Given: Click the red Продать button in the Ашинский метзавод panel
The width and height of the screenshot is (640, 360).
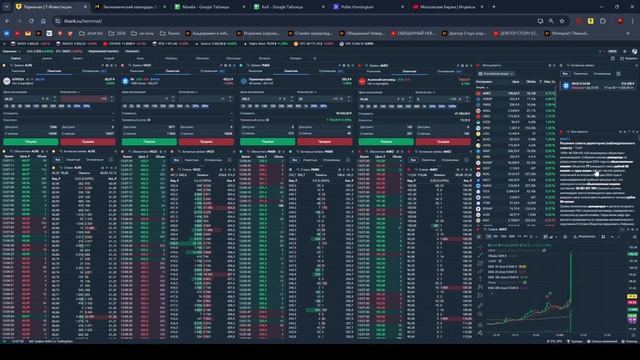Looking at the screenshot, I should pyautogui.click(x=443, y=142).
